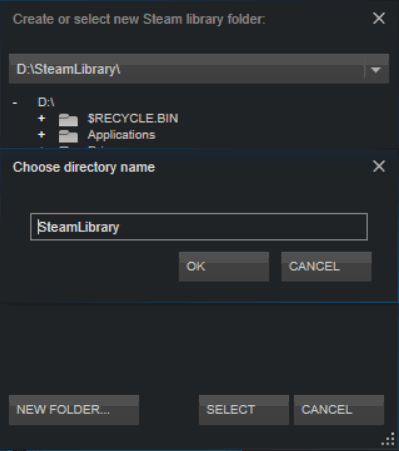The width and height of the screenshot is (399, 451).
Task: Select the $RECYCLE.BIN folder name
Action: coord(133,119)
